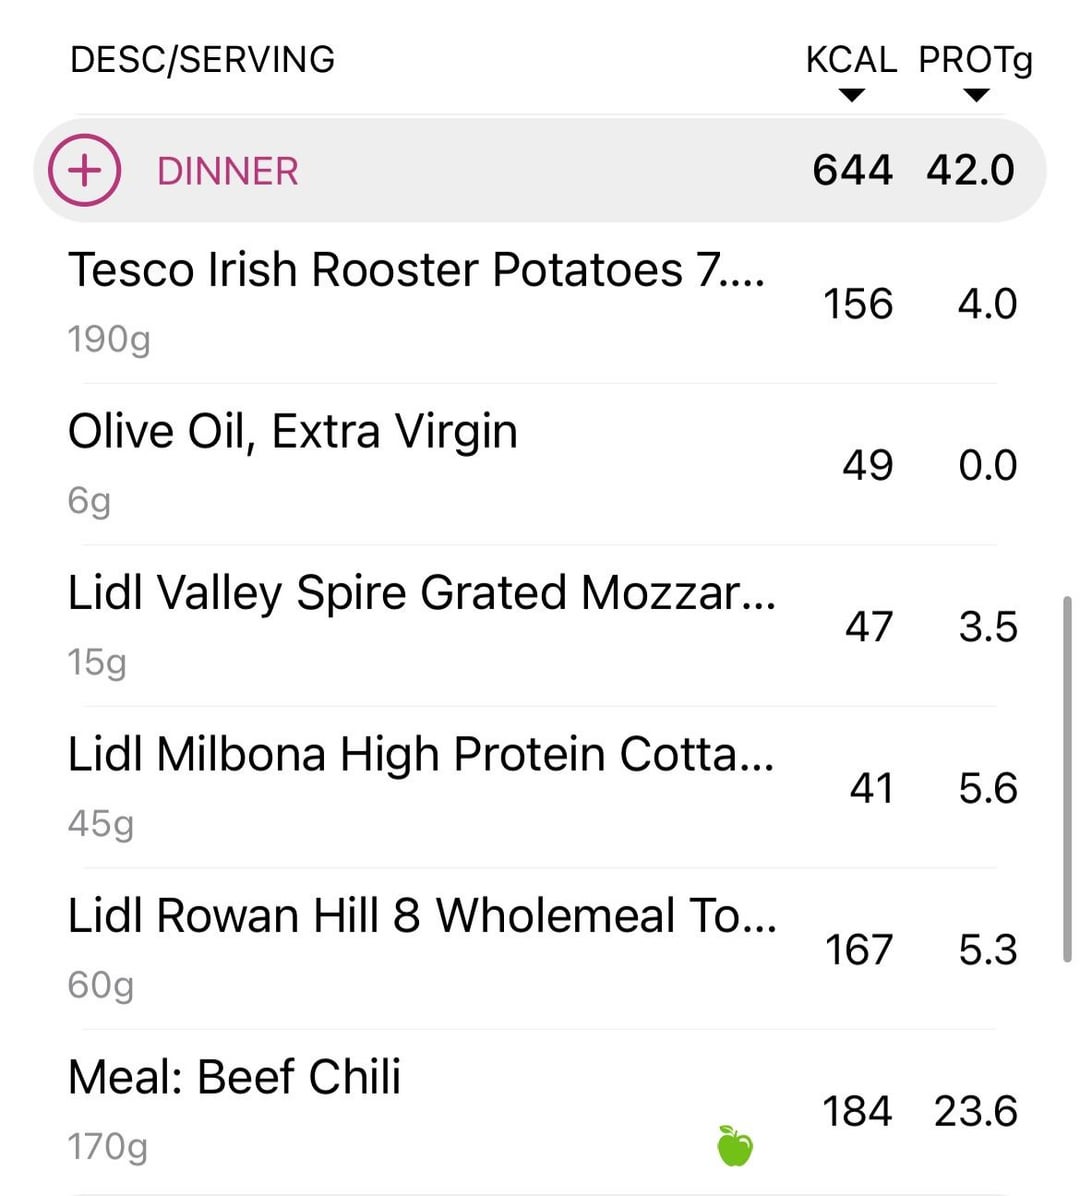Image resolution: width=1080 pixels, height=1196 pixels.
Task: Tap the 167 kcal value for Wholemeal item
Action: point(858,950)
